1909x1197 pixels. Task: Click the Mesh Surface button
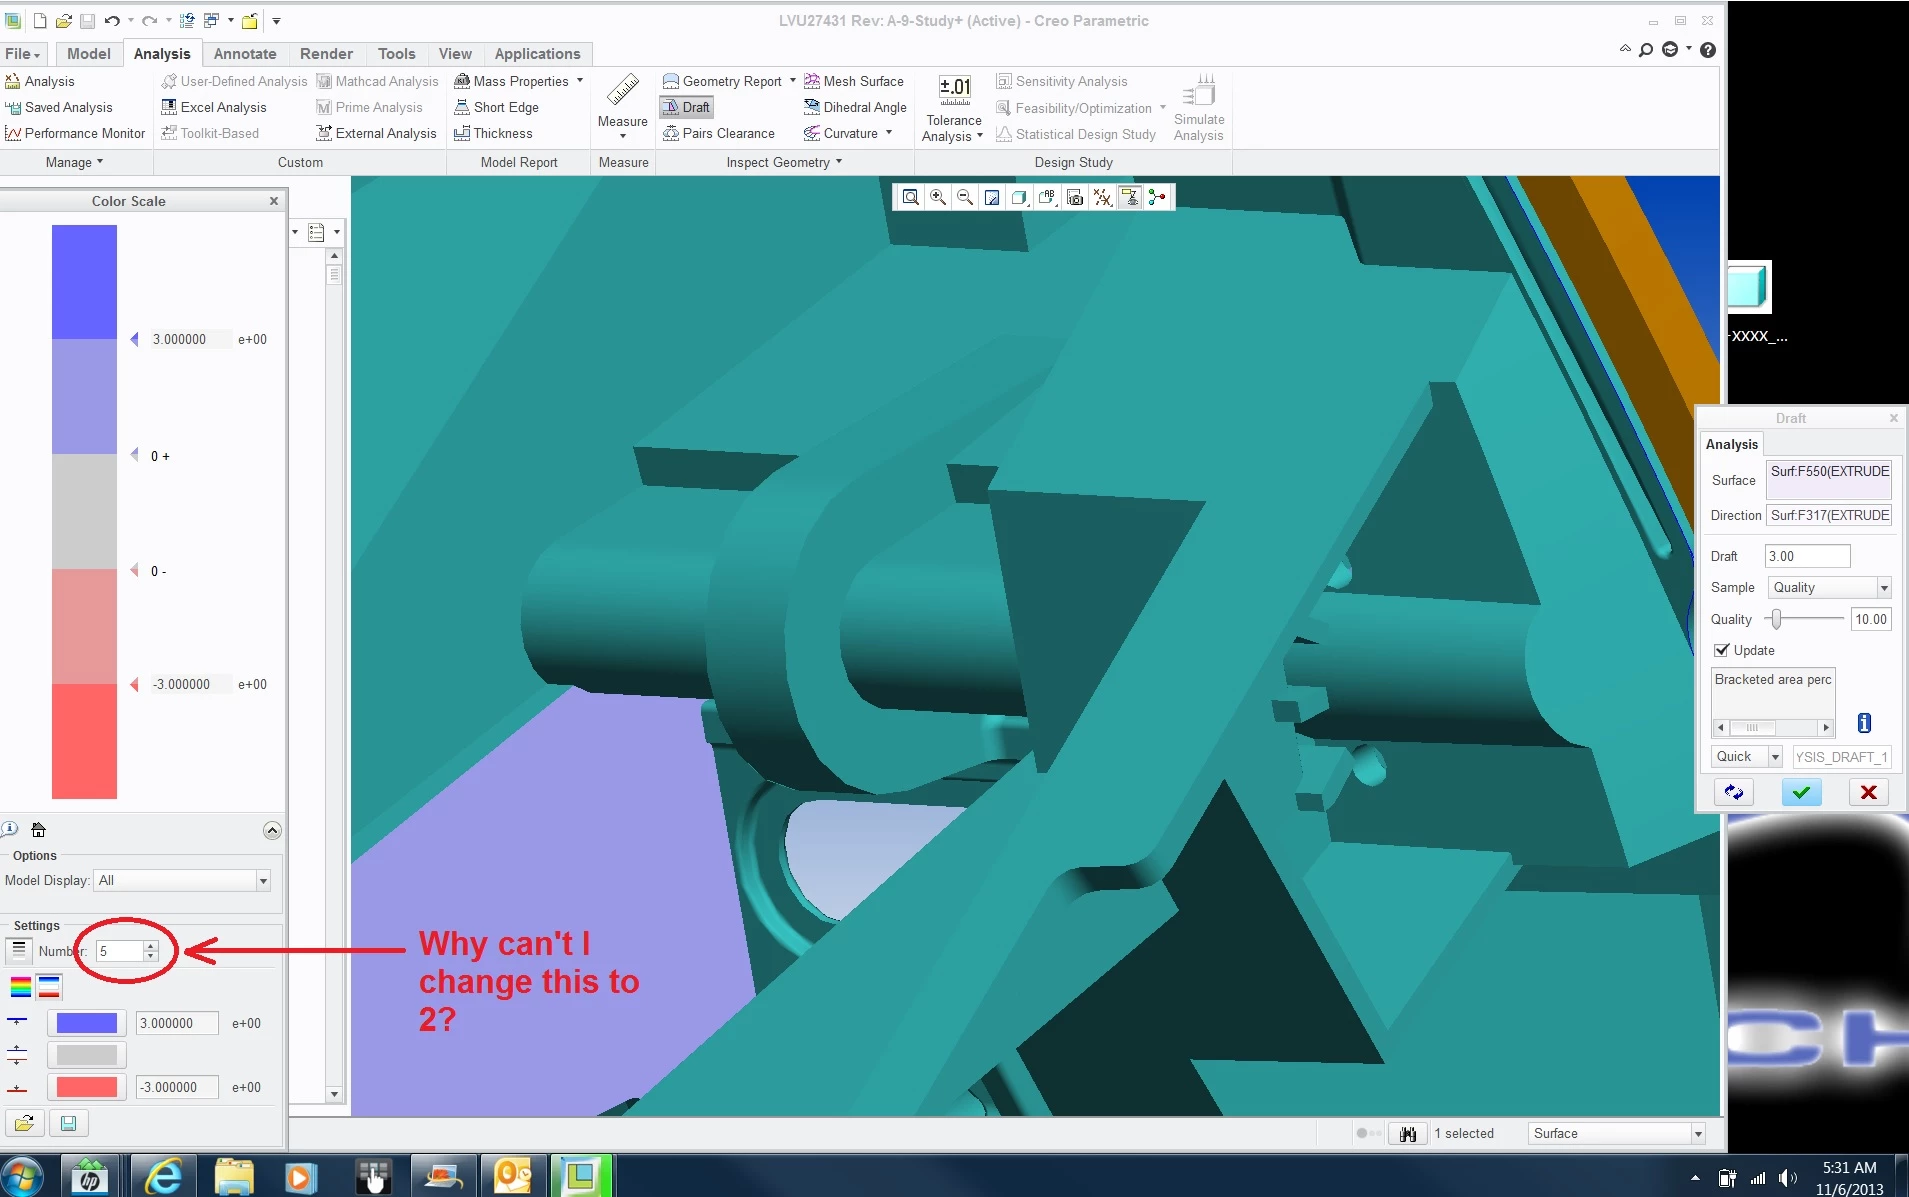tap(854, 81)
